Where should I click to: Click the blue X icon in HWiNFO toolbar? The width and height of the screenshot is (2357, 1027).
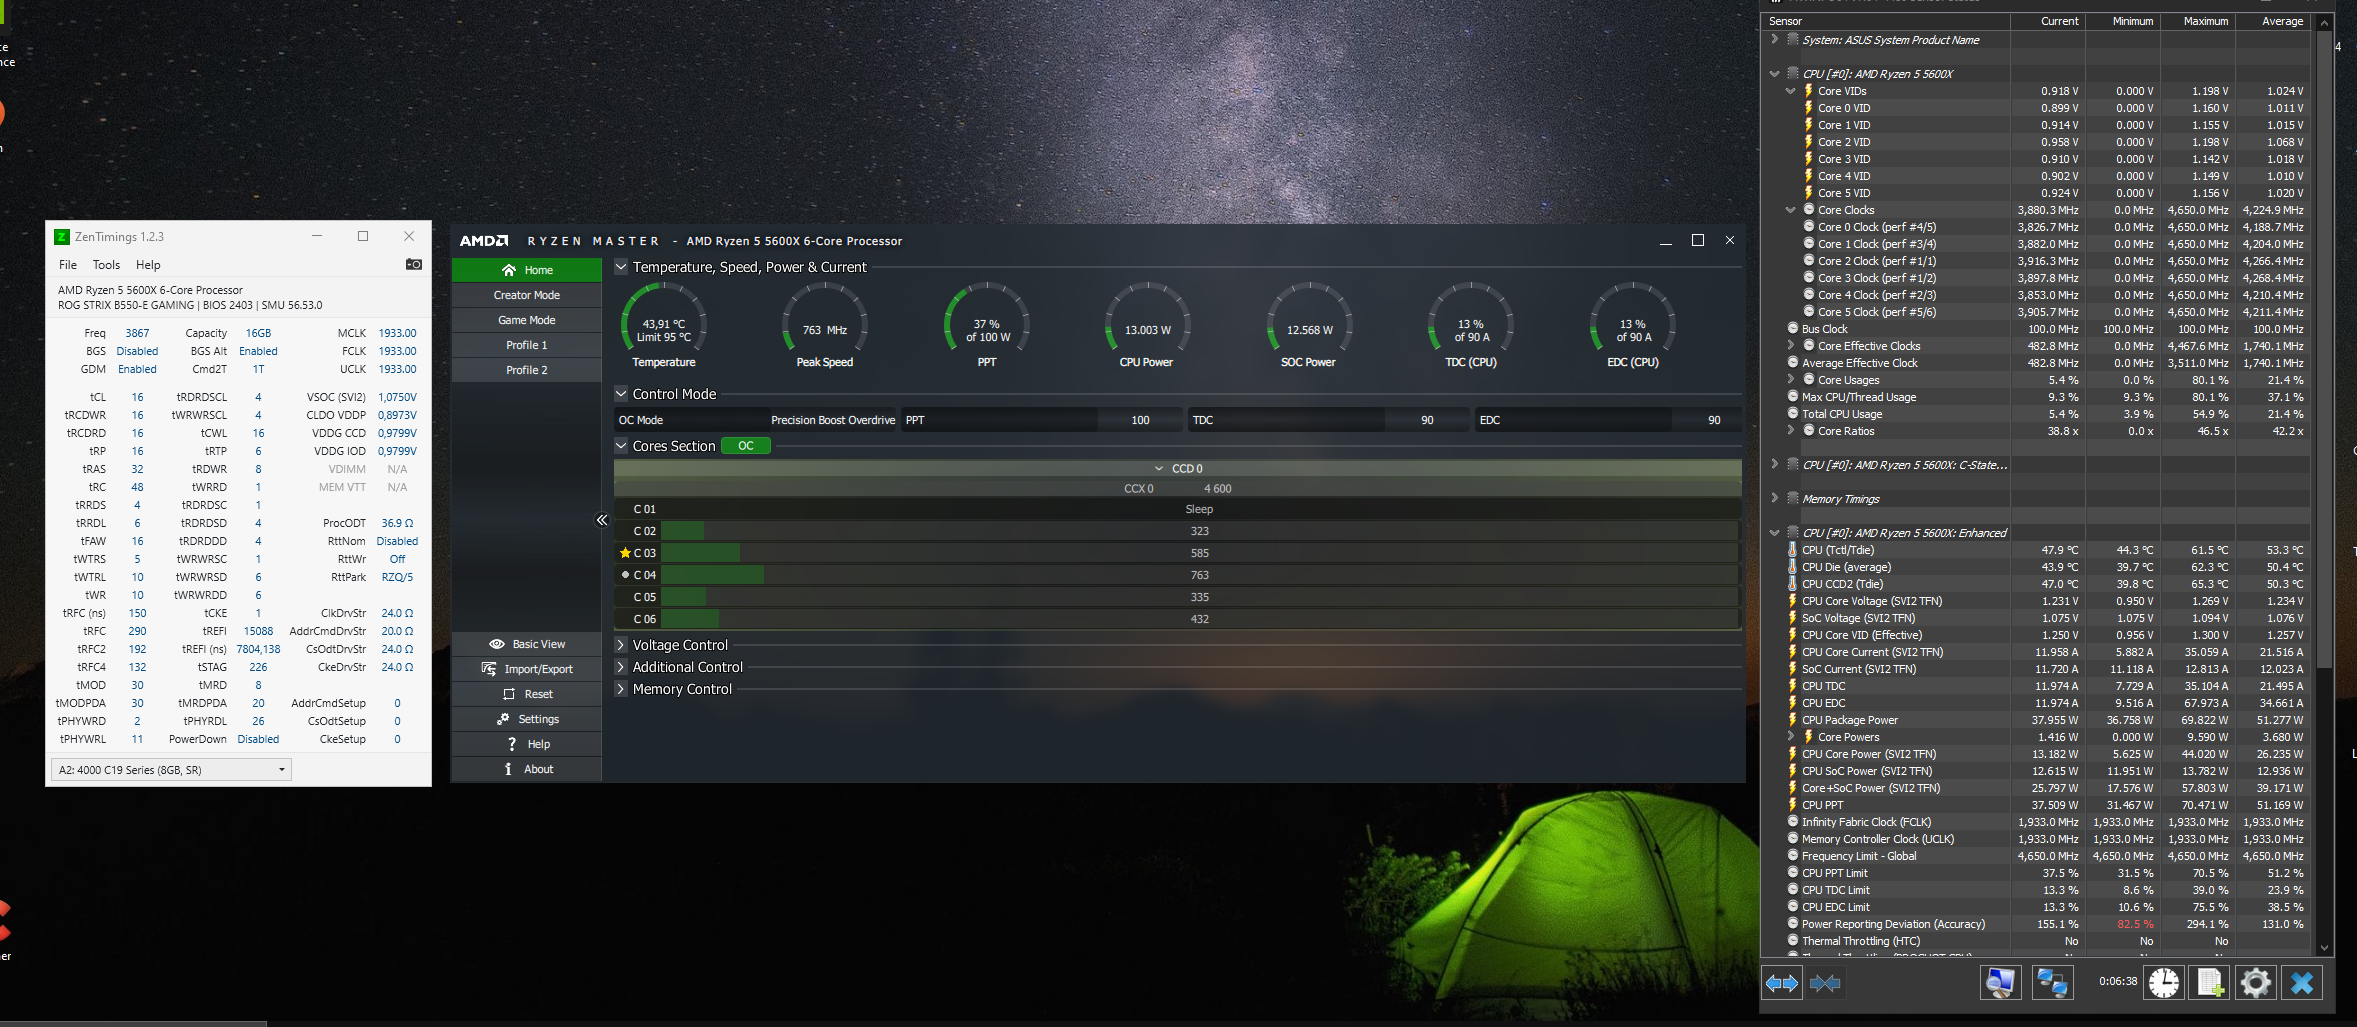[x=2302, y=983]
